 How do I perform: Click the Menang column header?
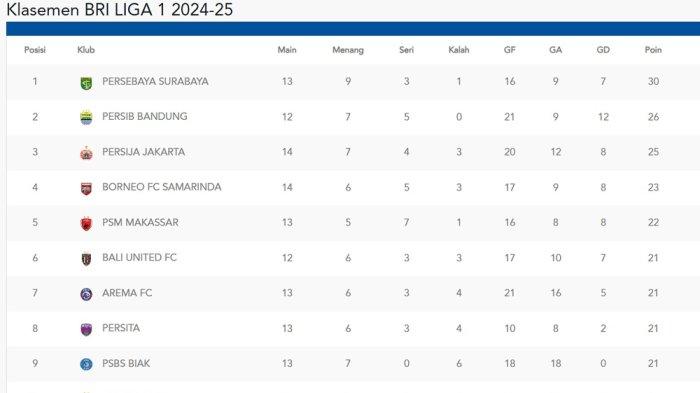point(348,50)
